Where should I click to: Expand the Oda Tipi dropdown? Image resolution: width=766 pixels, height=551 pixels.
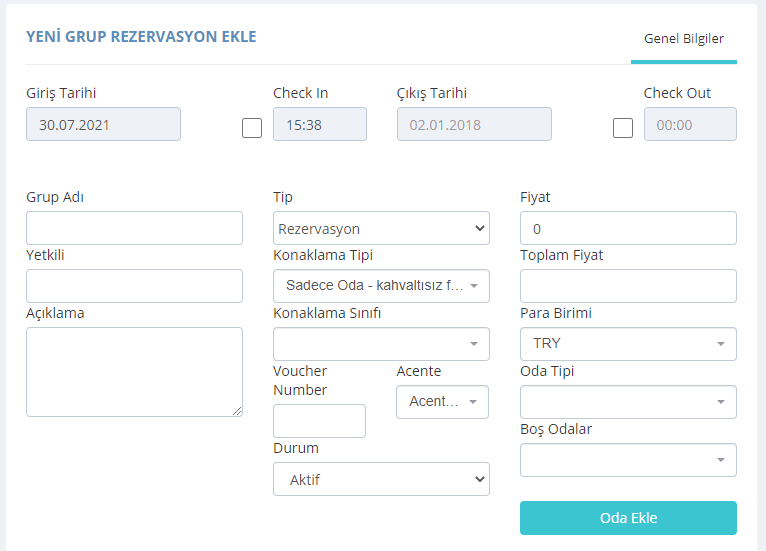coord(628,402)
